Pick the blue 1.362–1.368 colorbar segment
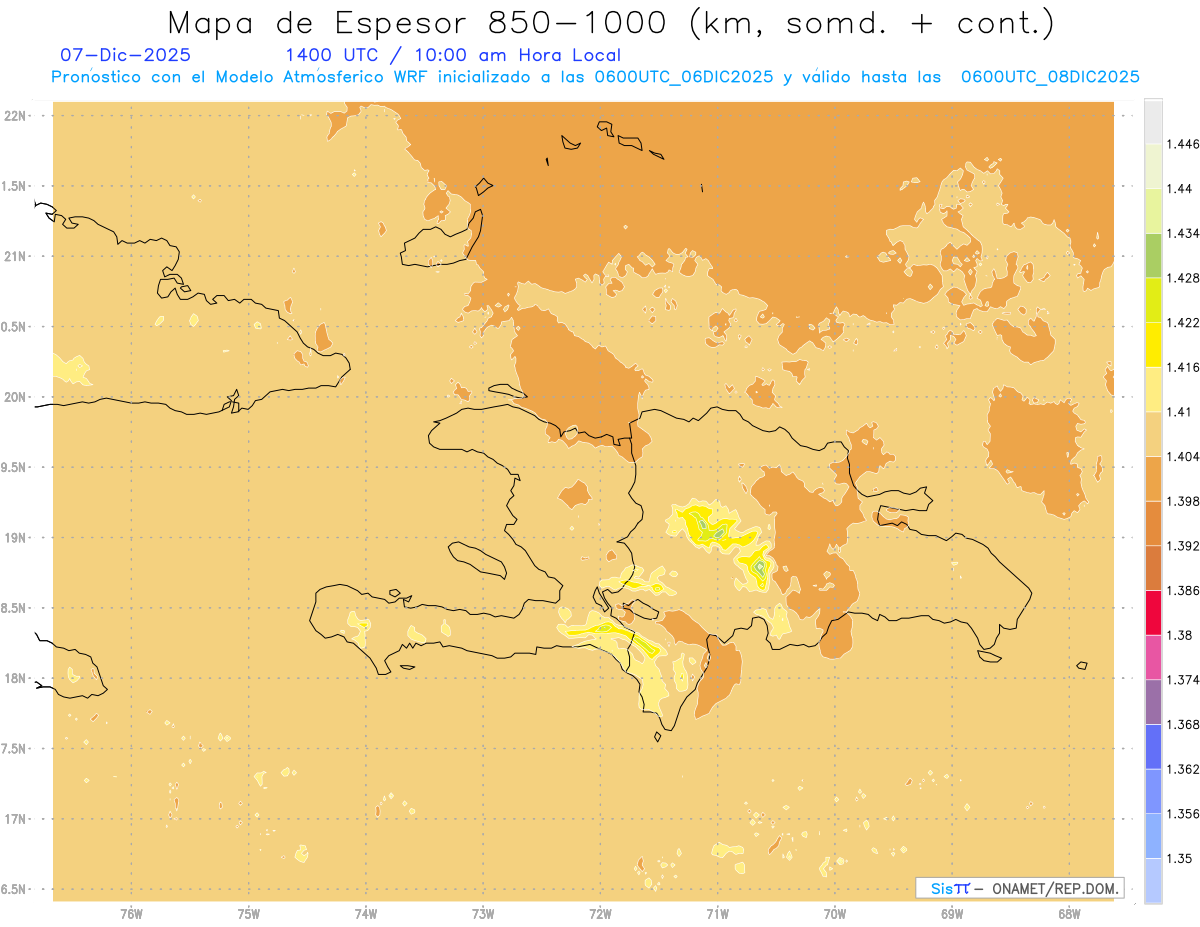 click(x=1153, y=746)
